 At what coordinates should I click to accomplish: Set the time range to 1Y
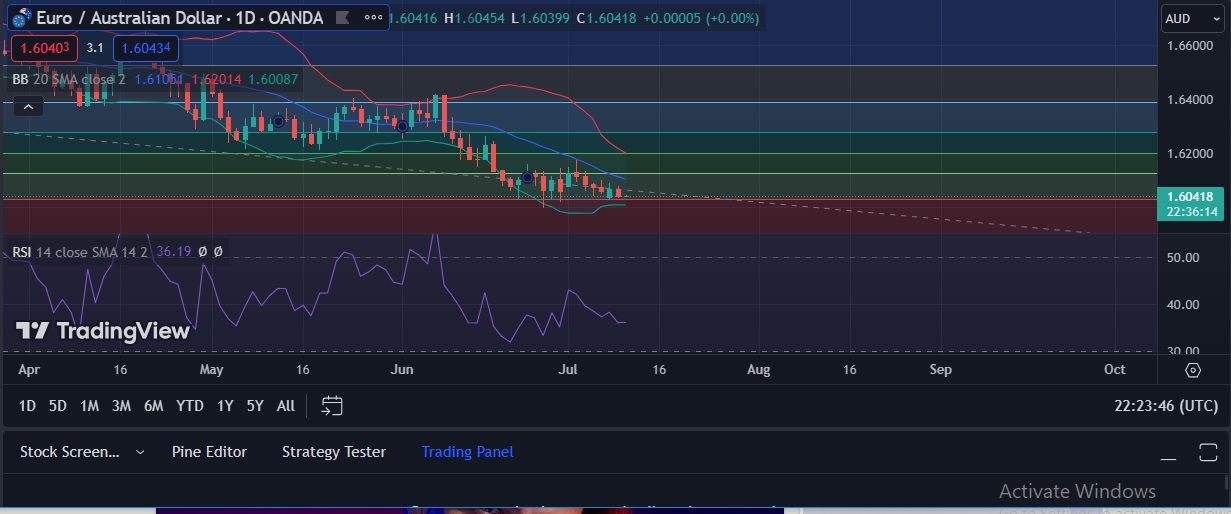coord(225,406)
